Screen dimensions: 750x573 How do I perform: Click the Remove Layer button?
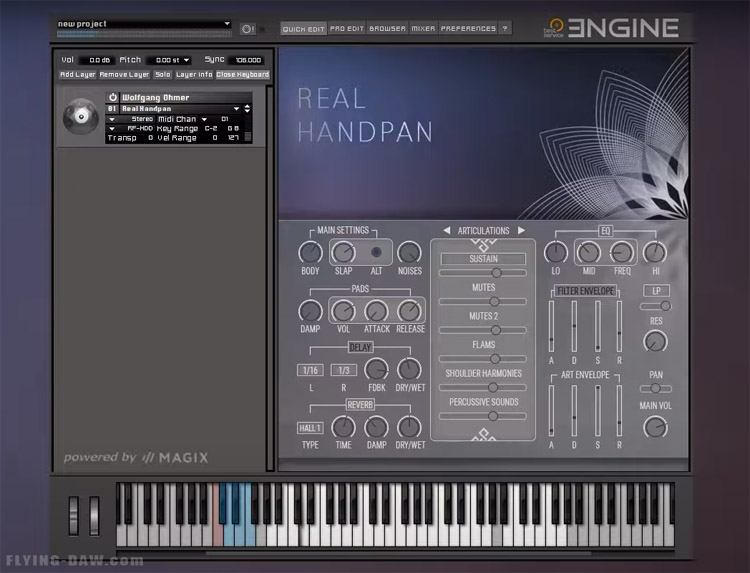[x=124, y=75]
